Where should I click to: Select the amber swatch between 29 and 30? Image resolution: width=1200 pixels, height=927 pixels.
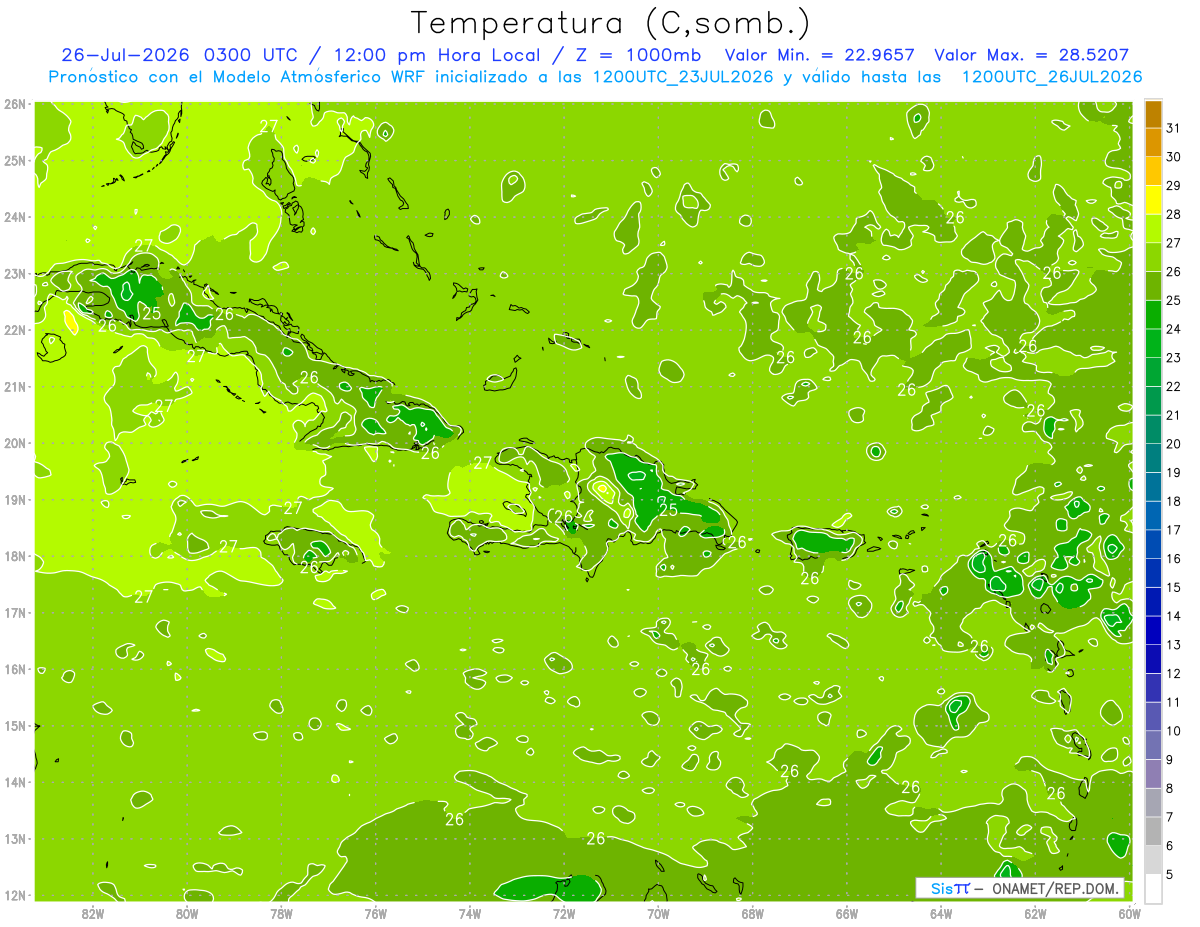[x=1153, y=171]
